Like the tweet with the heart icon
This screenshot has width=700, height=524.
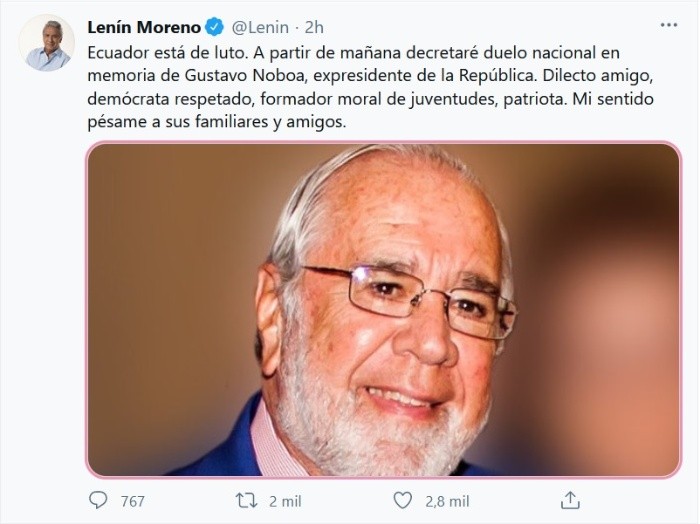pos(403,499)
